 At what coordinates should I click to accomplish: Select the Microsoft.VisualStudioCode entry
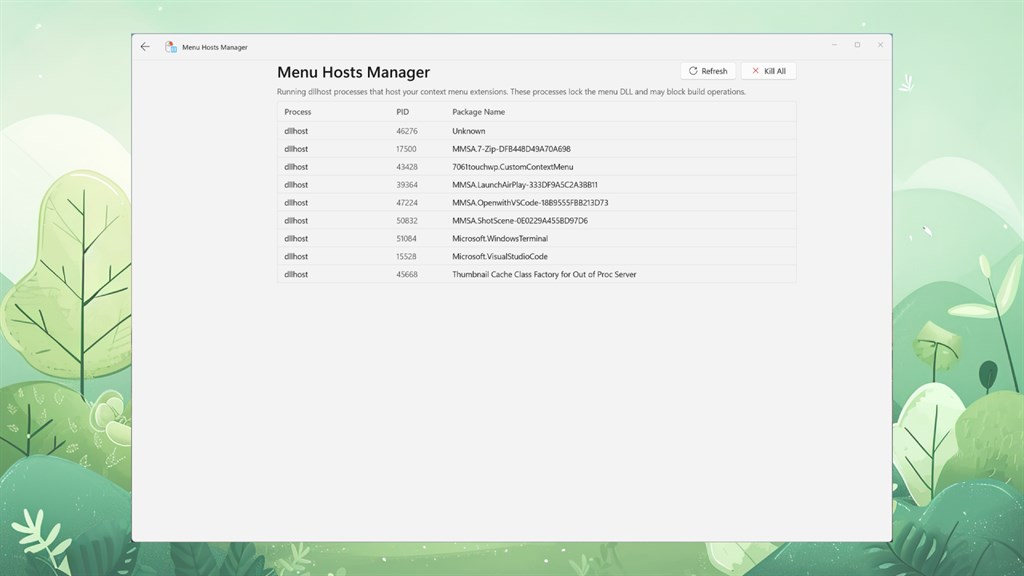pos(500,257)
